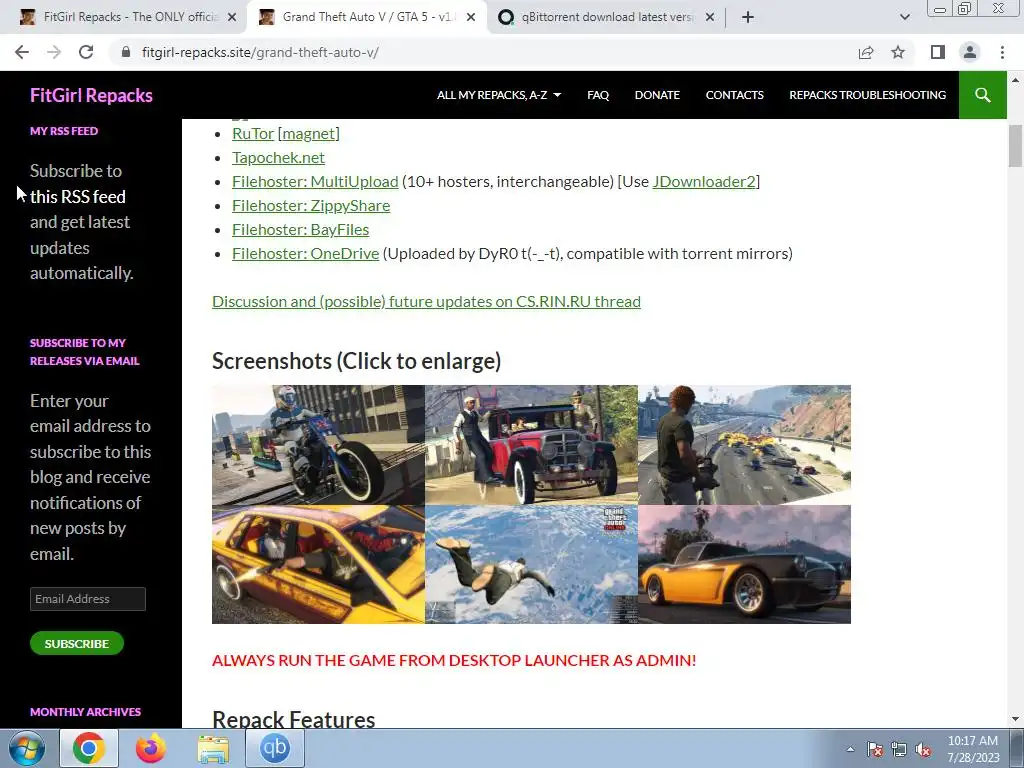Click the My RSS Feed heading
The width and height of the screenshot is (1024, 768).
(x=64, y=131)
